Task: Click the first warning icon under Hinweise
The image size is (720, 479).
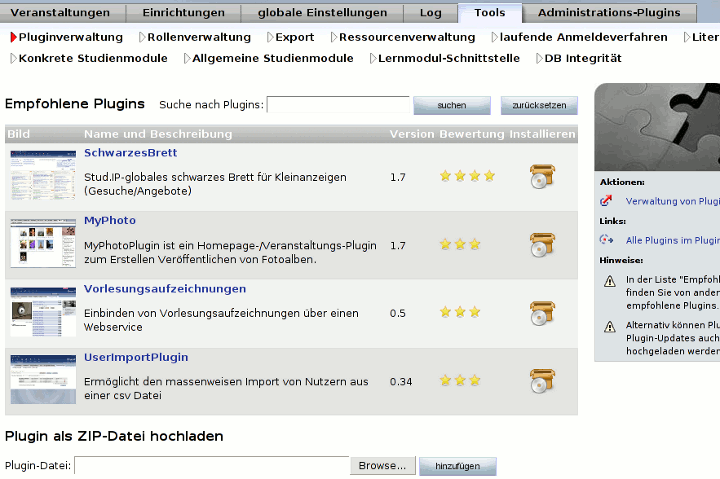Action: click(x=609, y=282)
